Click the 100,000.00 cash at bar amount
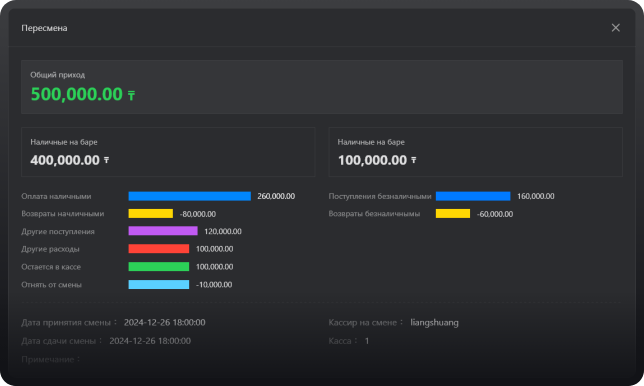The width and height of the screenshot is (644, 386). click(373, 160)
